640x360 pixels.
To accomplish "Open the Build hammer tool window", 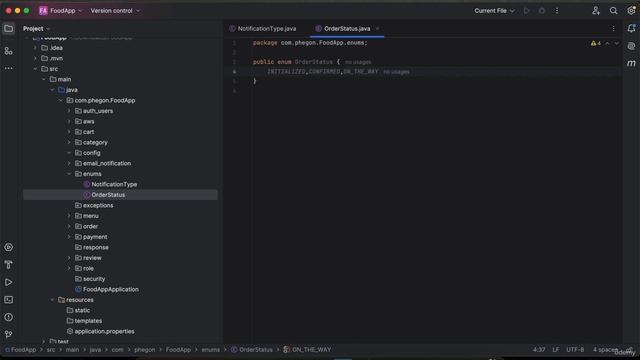I will click(9, 265).
